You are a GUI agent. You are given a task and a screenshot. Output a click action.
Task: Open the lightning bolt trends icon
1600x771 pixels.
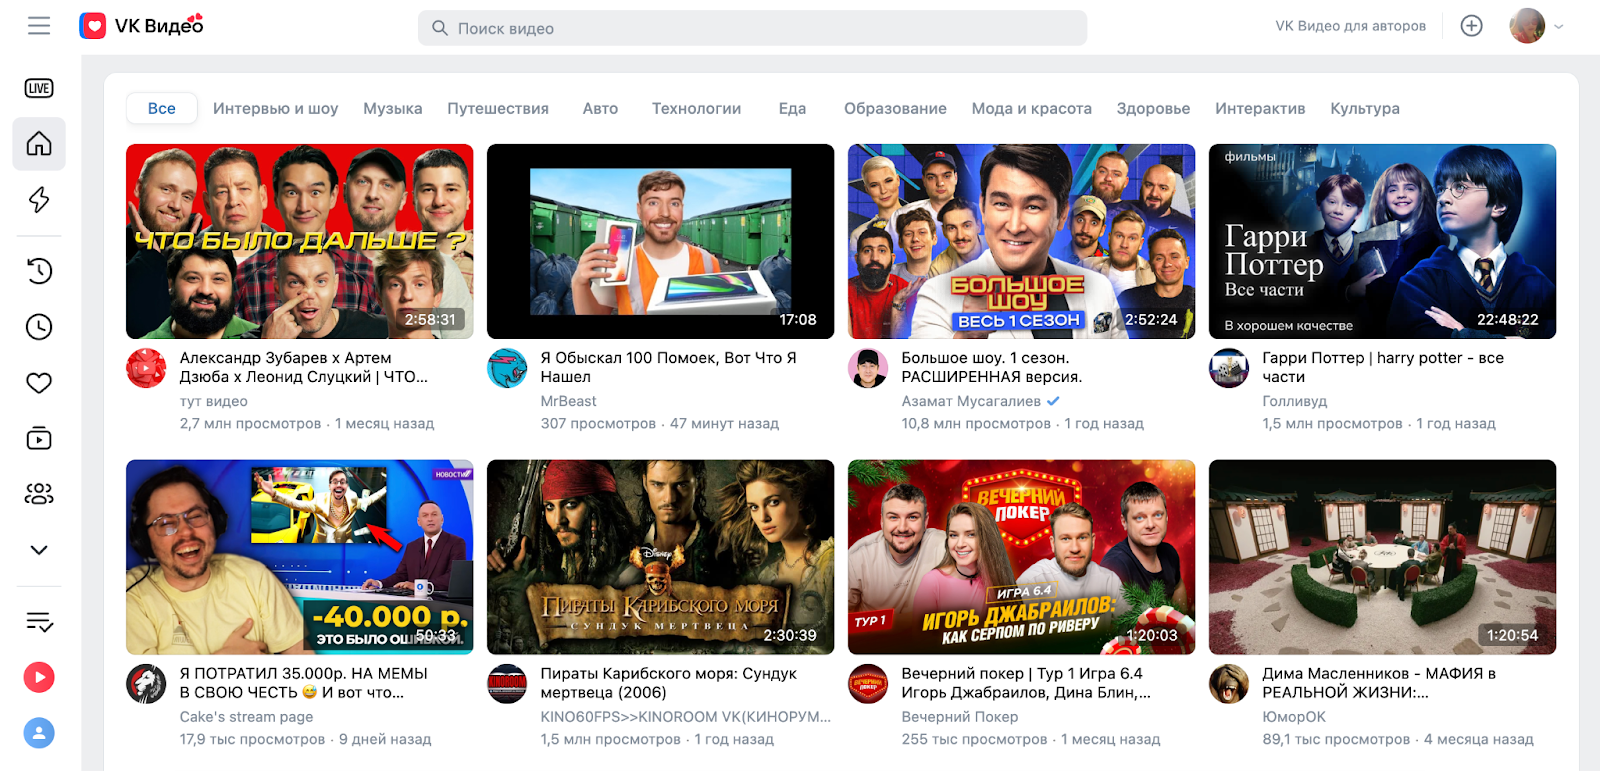click(x=39, y=200)
